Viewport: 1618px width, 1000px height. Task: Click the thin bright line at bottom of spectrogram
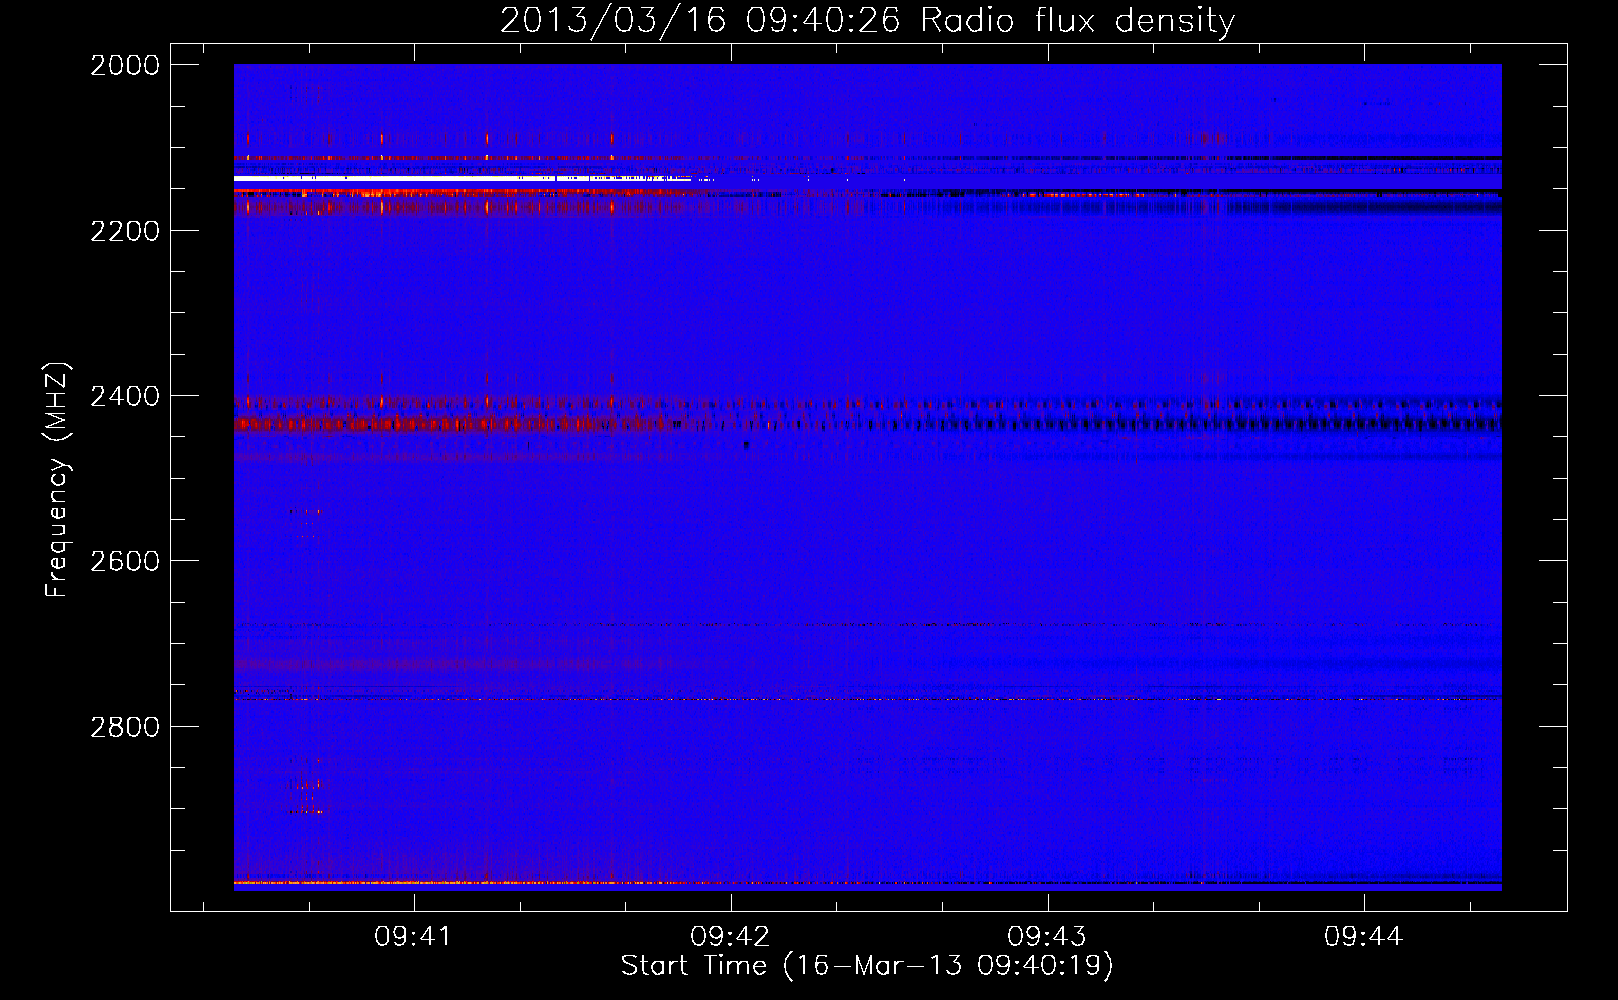tap(867, 883)
